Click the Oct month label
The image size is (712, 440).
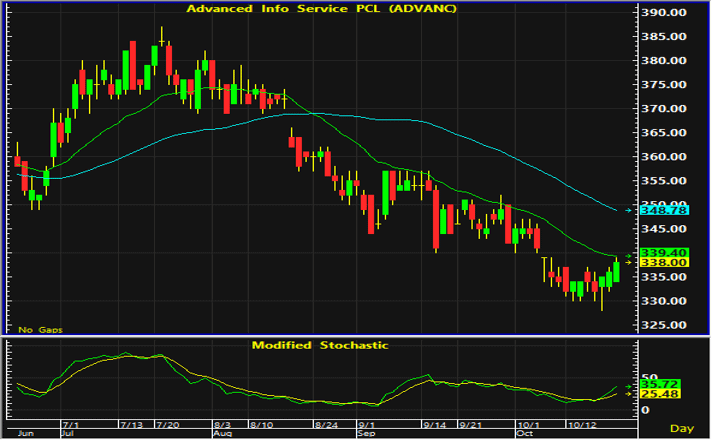click(524, 434)
